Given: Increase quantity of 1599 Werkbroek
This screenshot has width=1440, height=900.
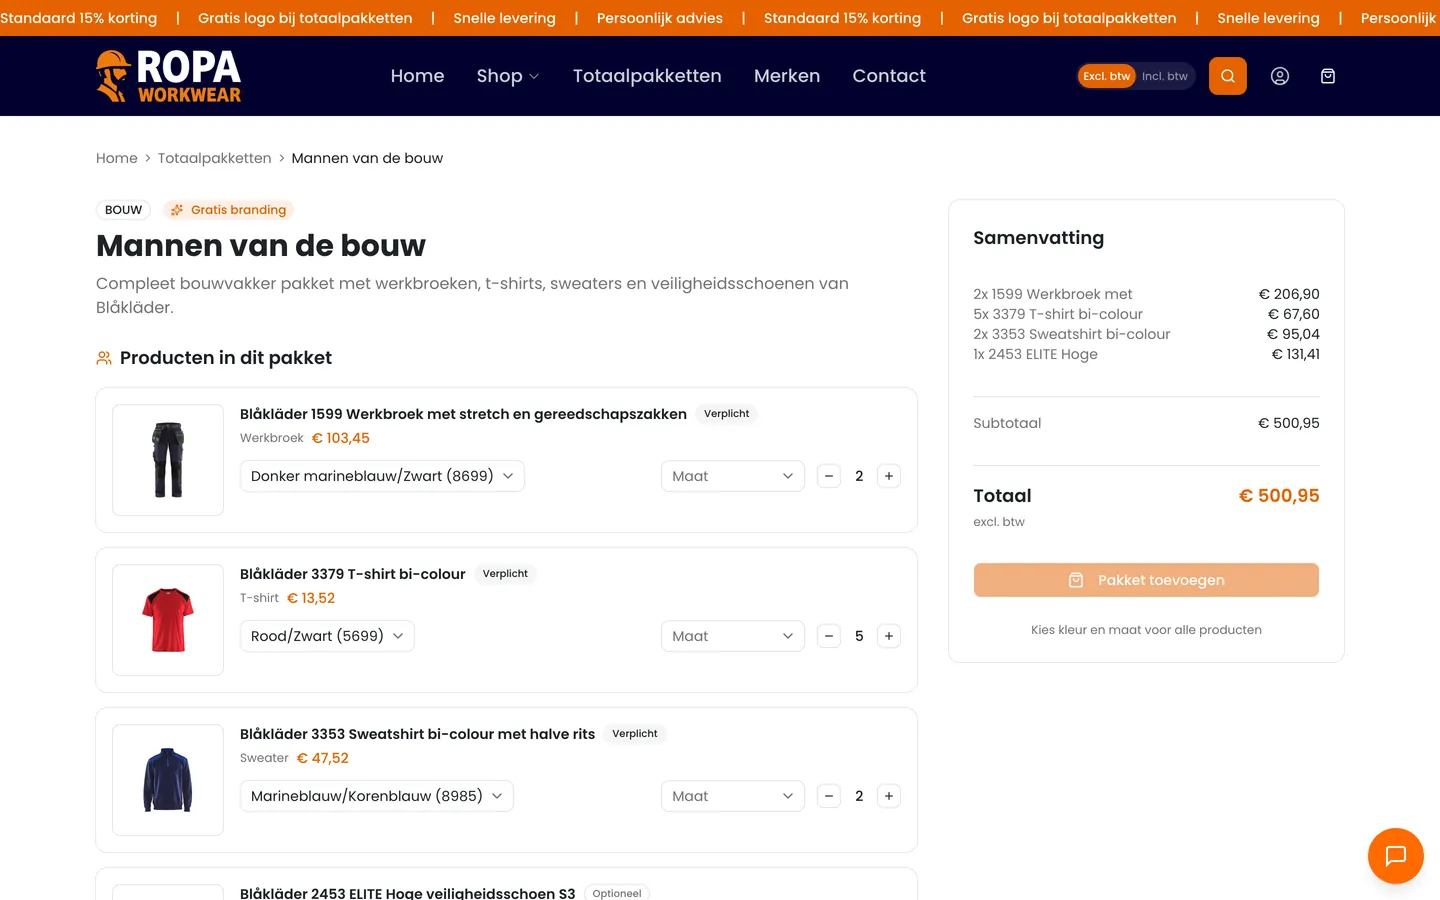Looking at the screenshot, I should click(889, 476).
